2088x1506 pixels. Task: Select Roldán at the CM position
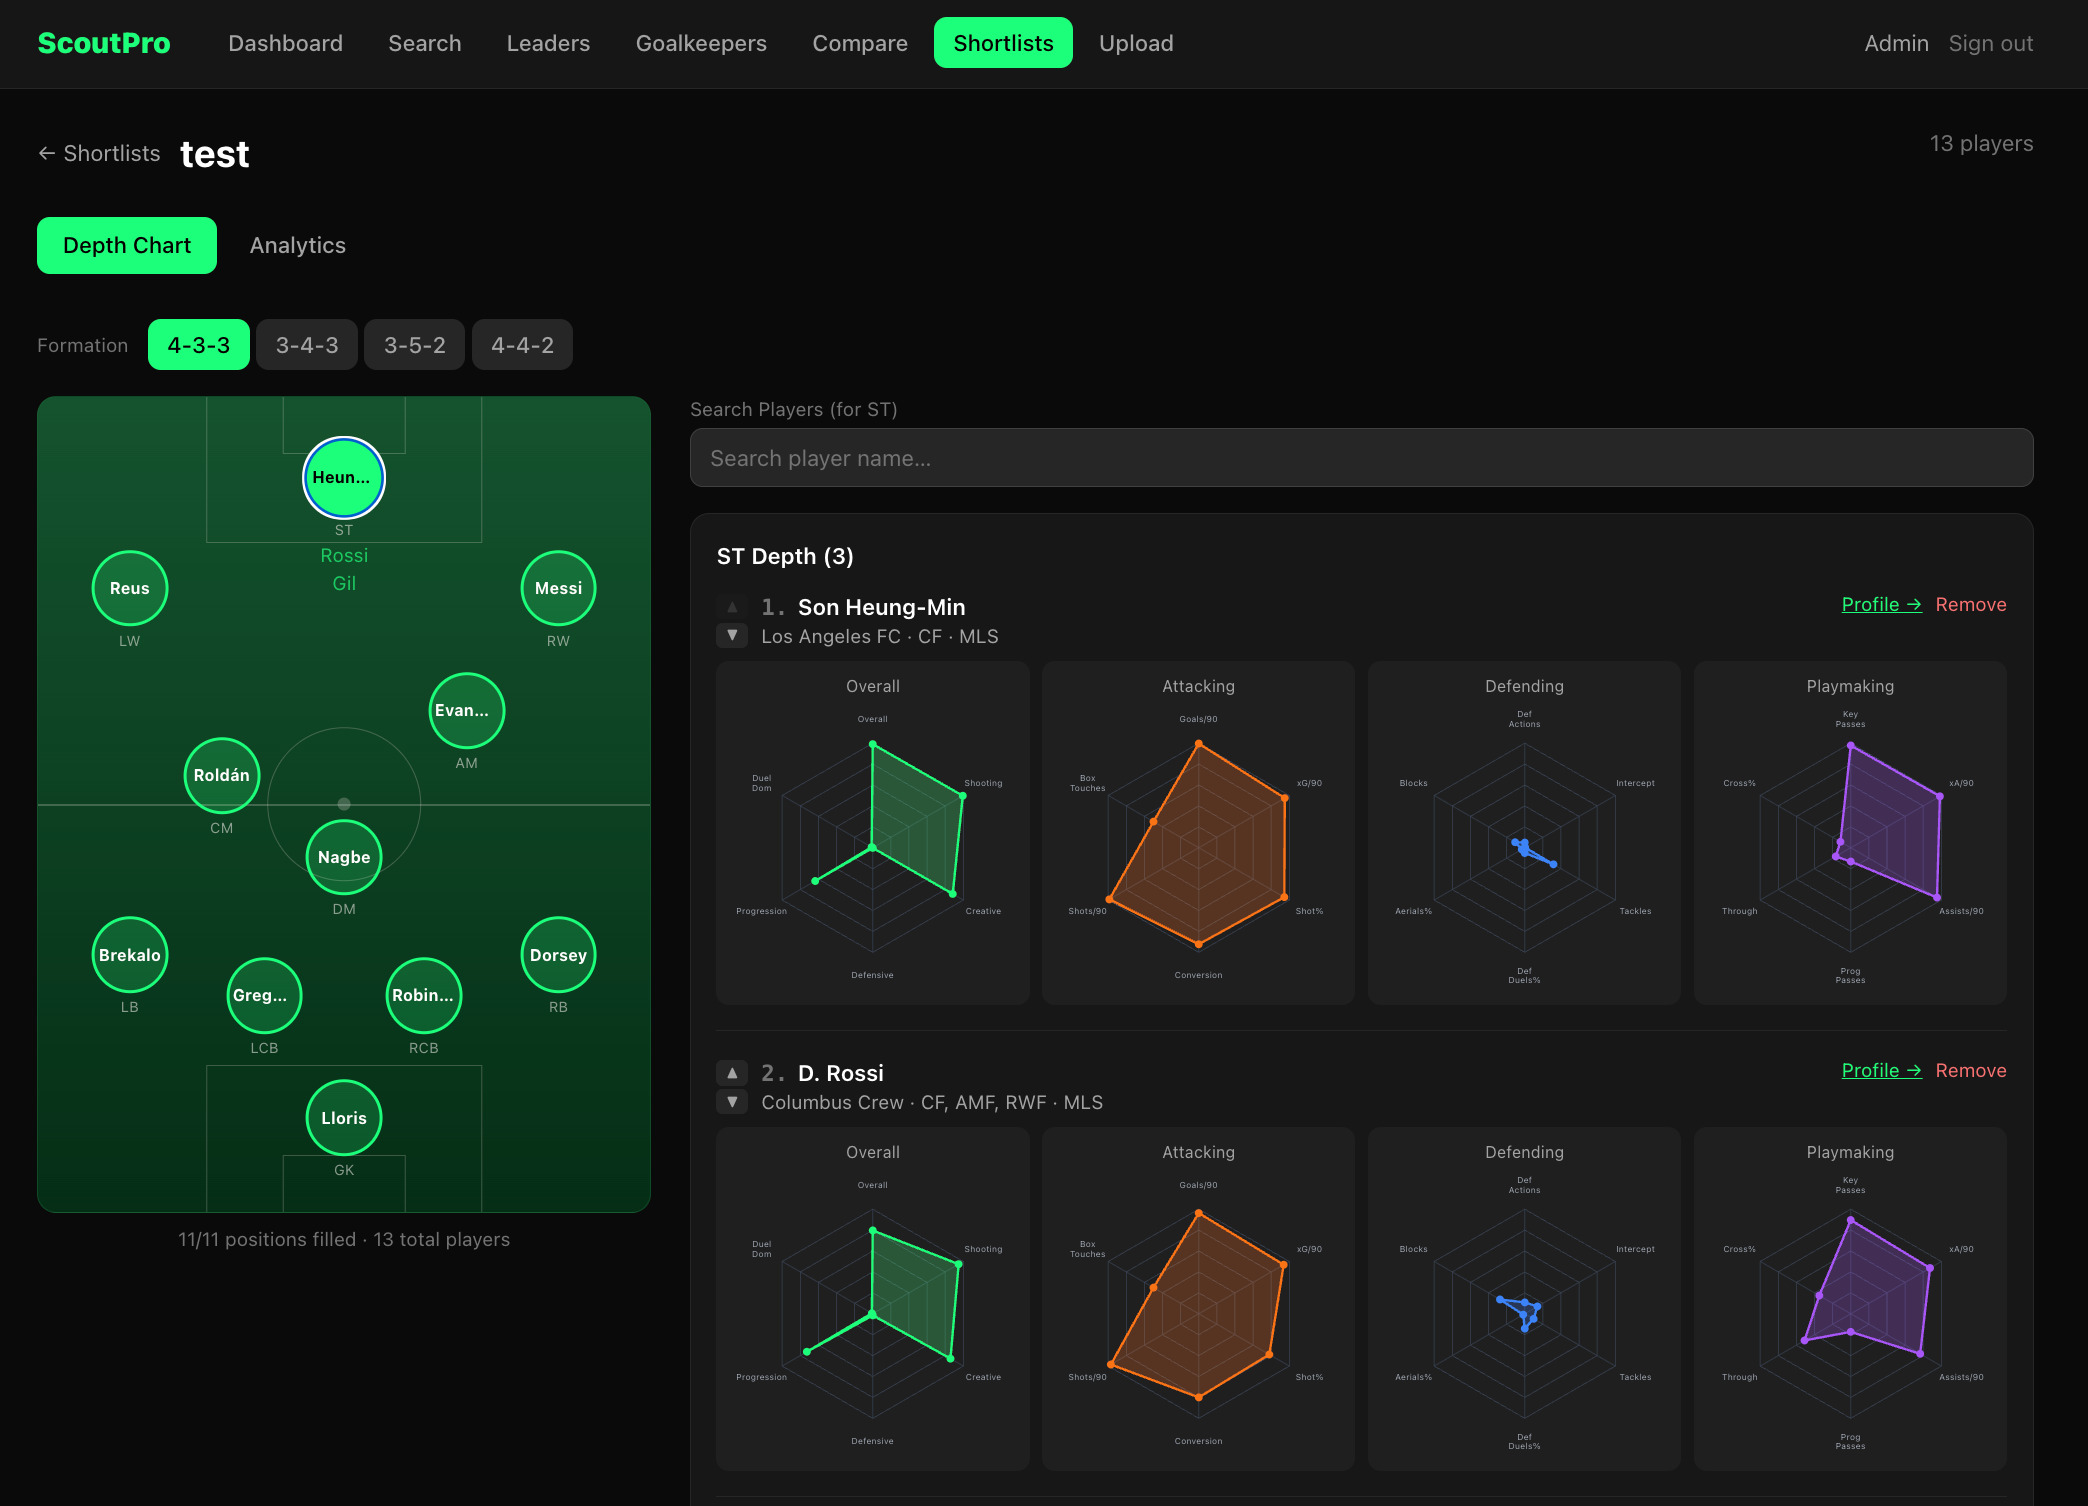pyautogui.click(x=221, y=775)
